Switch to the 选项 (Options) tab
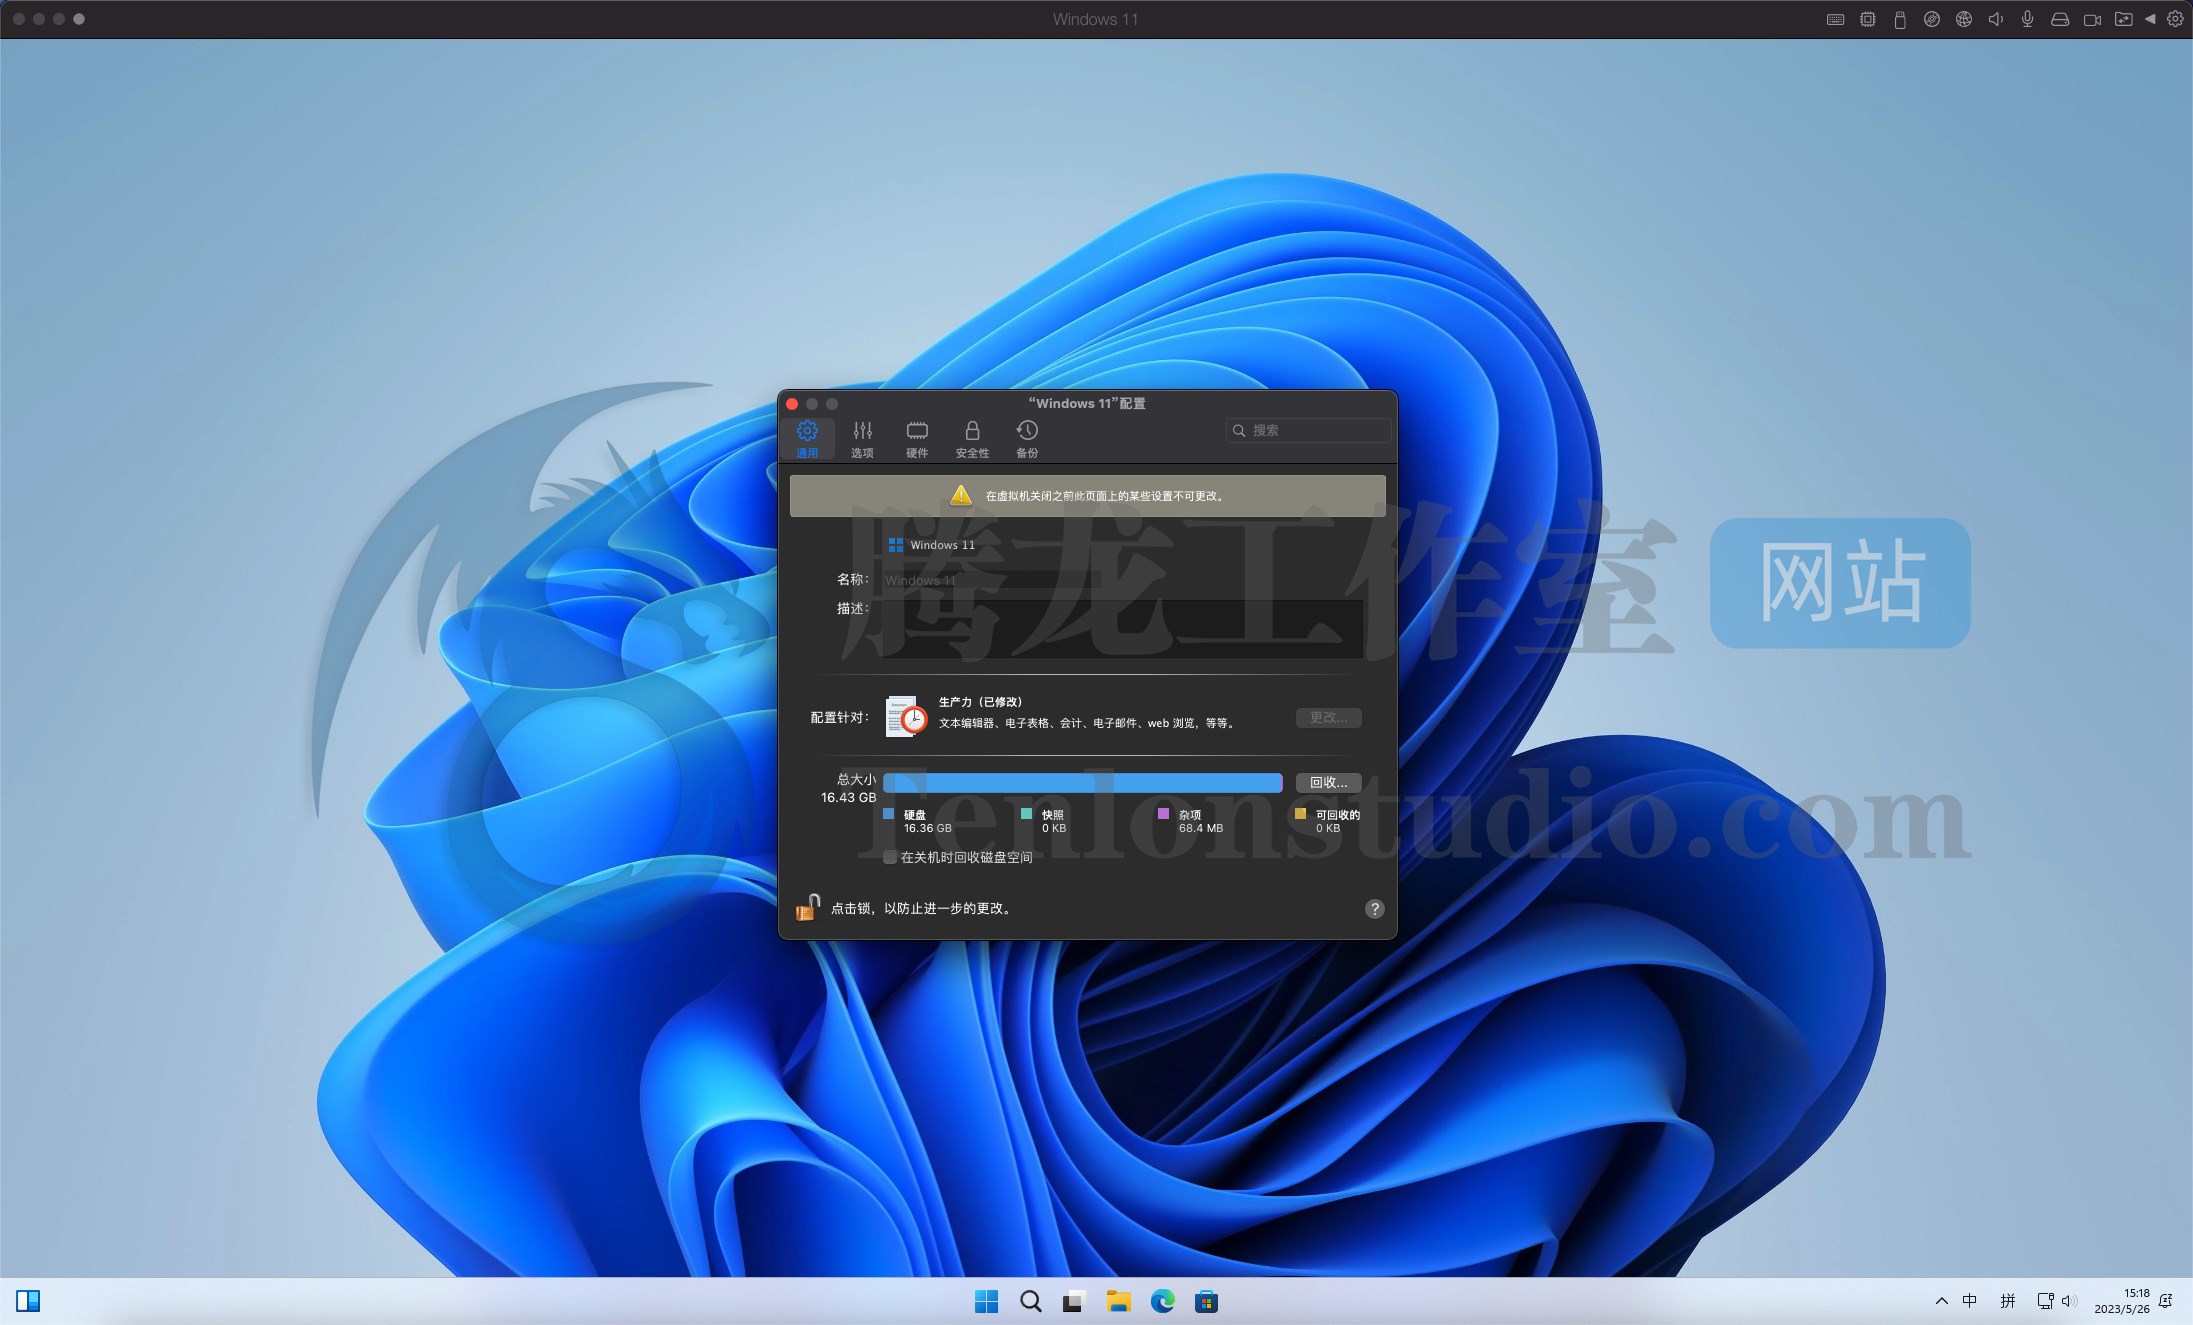Viewport: 2193px width, 1325px height. coord(862,439)
